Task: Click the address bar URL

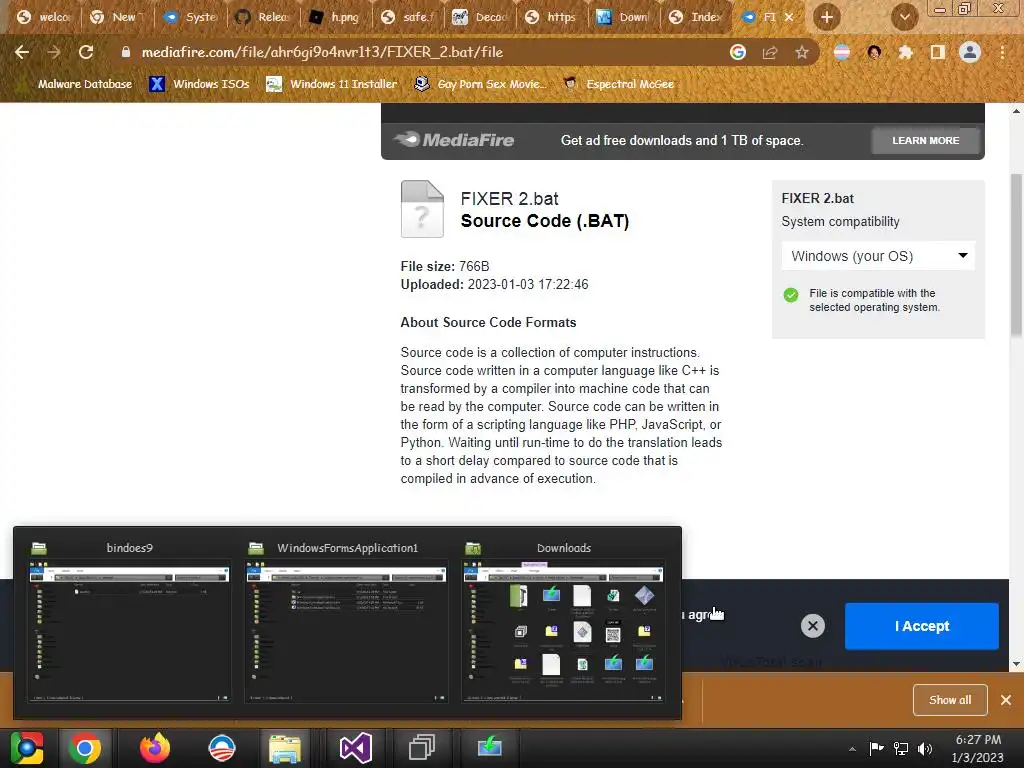Action: pos(322,52)
